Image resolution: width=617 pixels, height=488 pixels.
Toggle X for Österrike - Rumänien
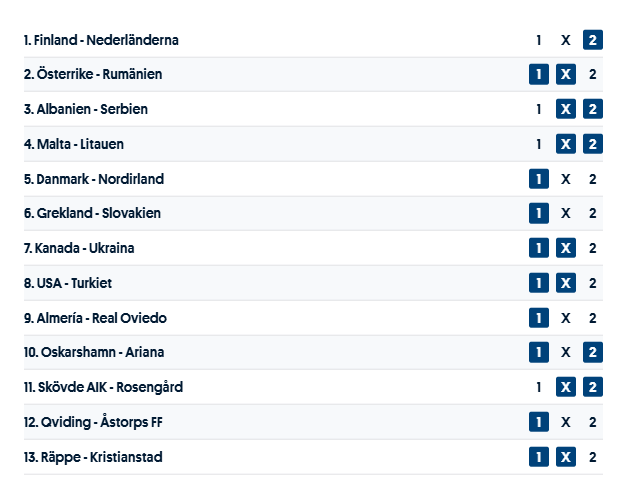tap(566, 75)
